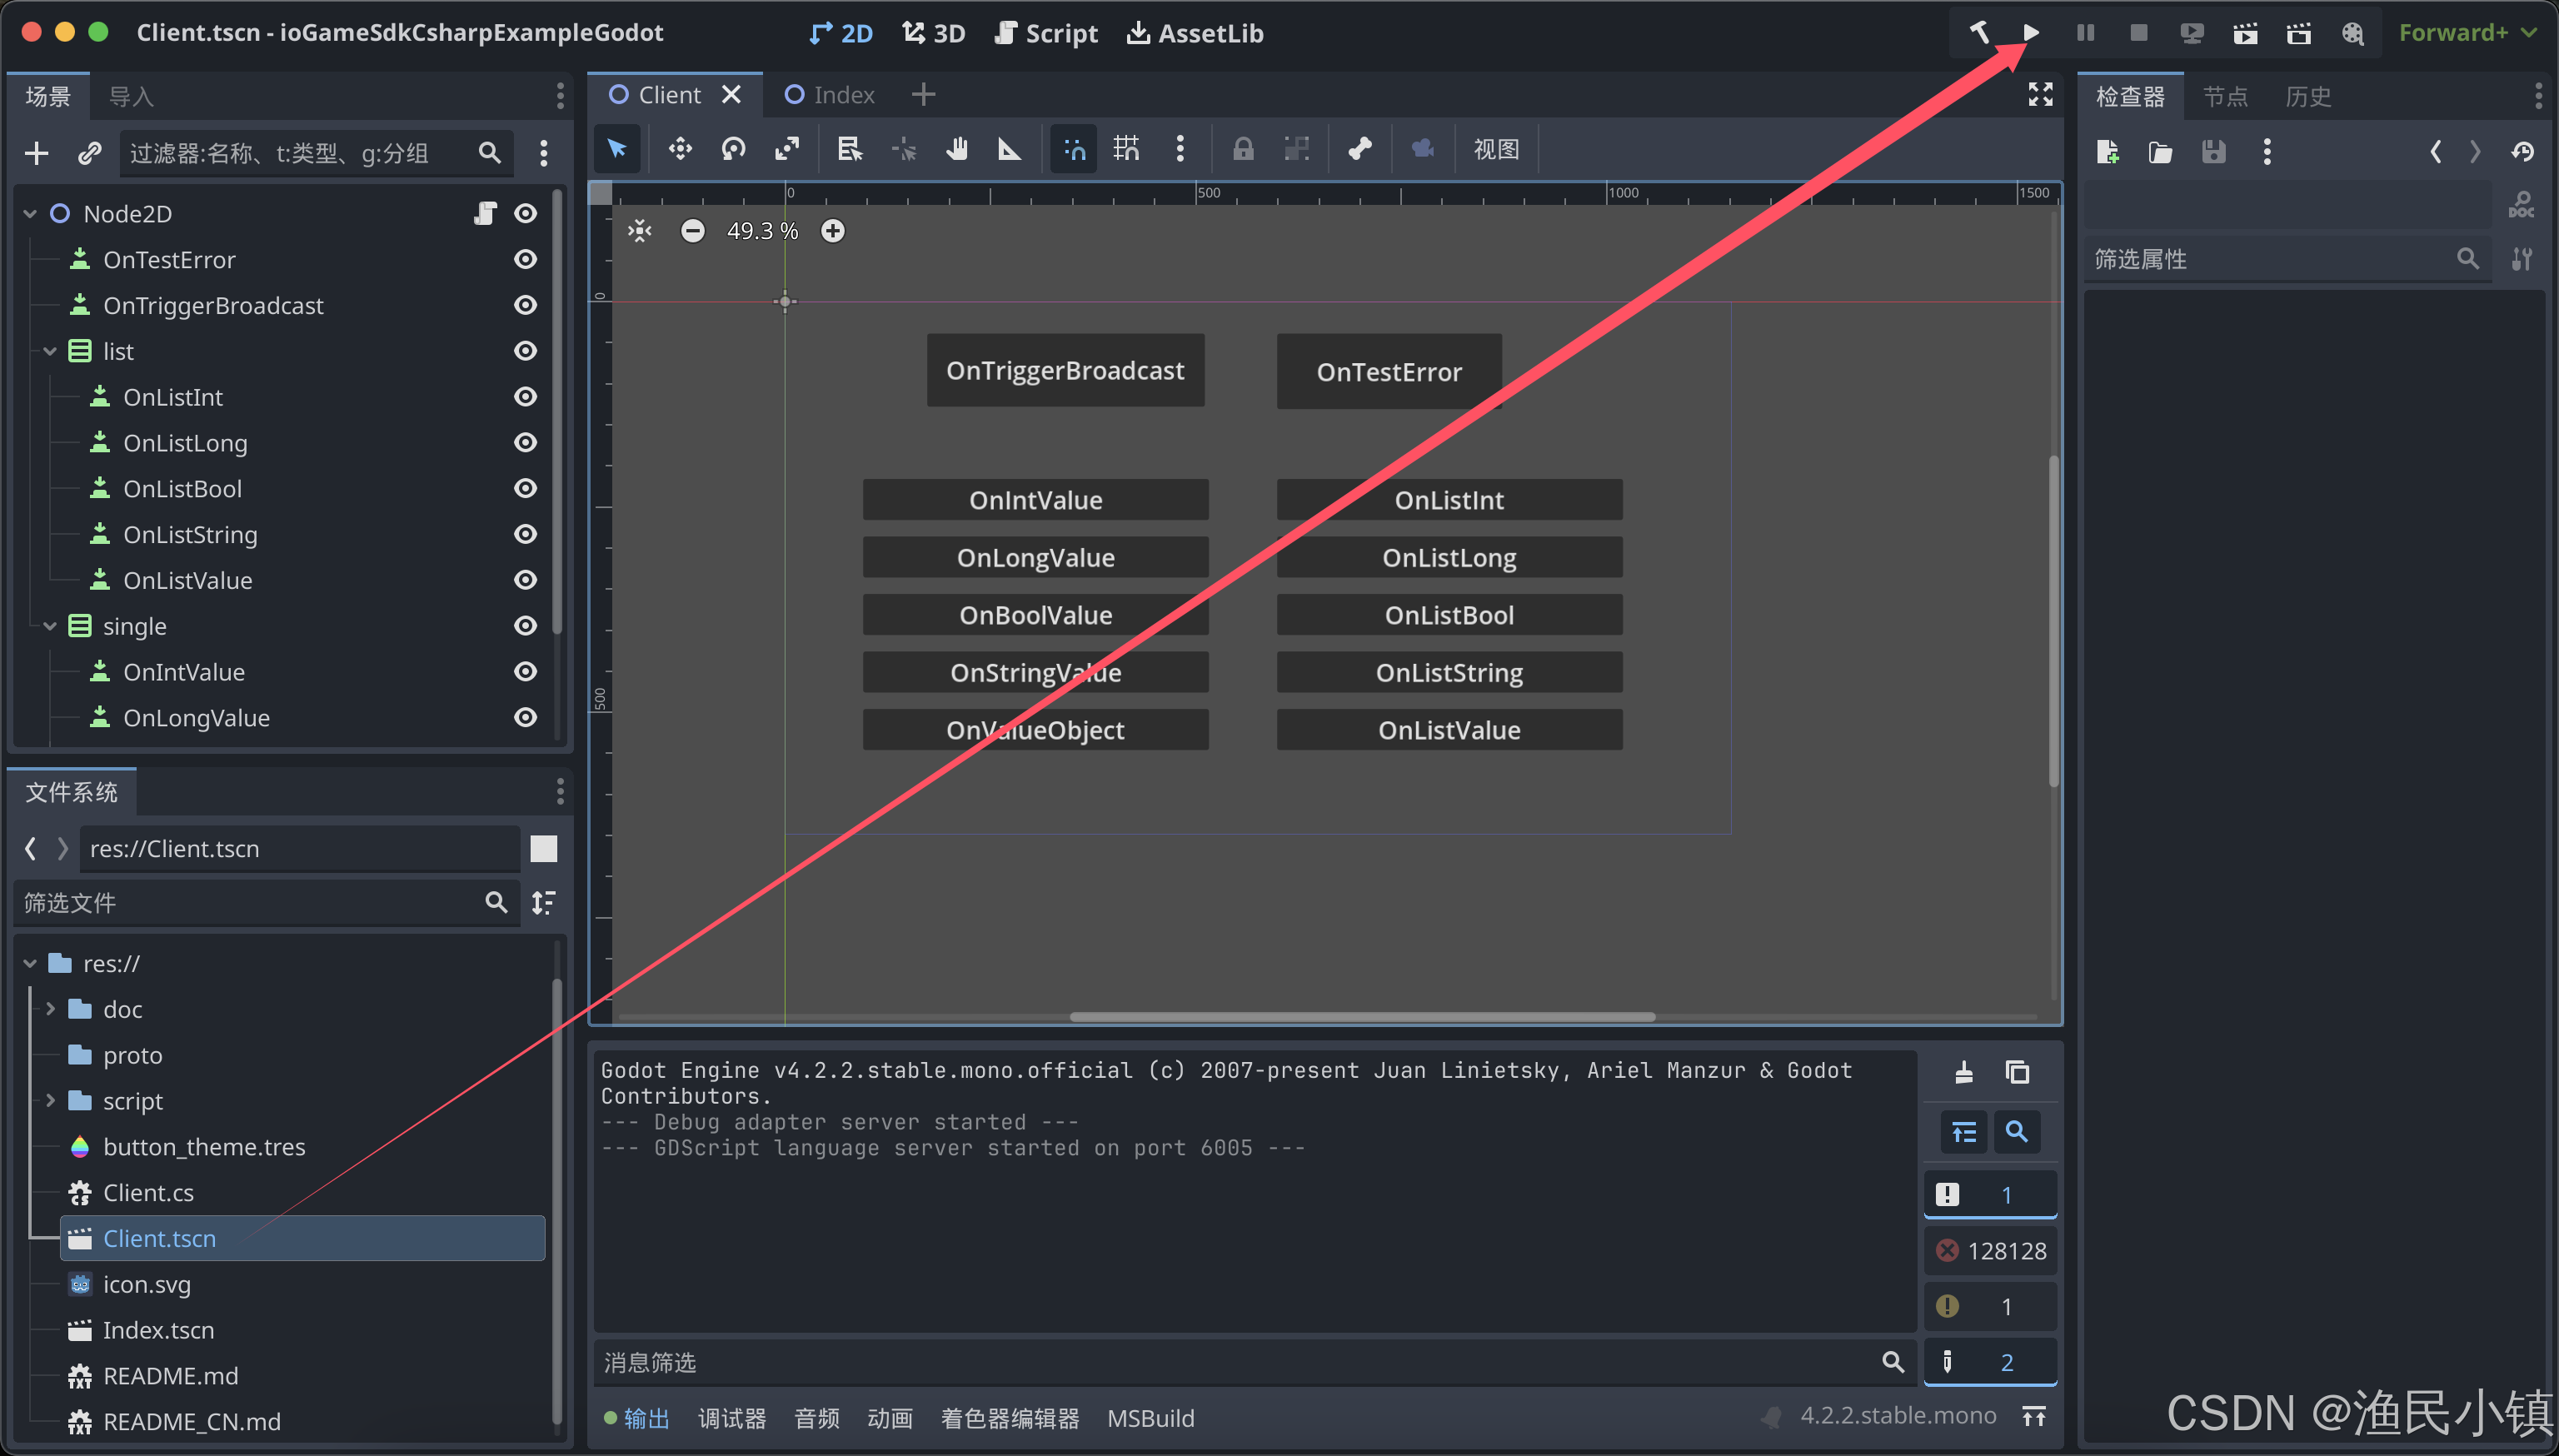Select the Rotate tool
The width and height of the screenshot is (2559, 1456).
733,148
